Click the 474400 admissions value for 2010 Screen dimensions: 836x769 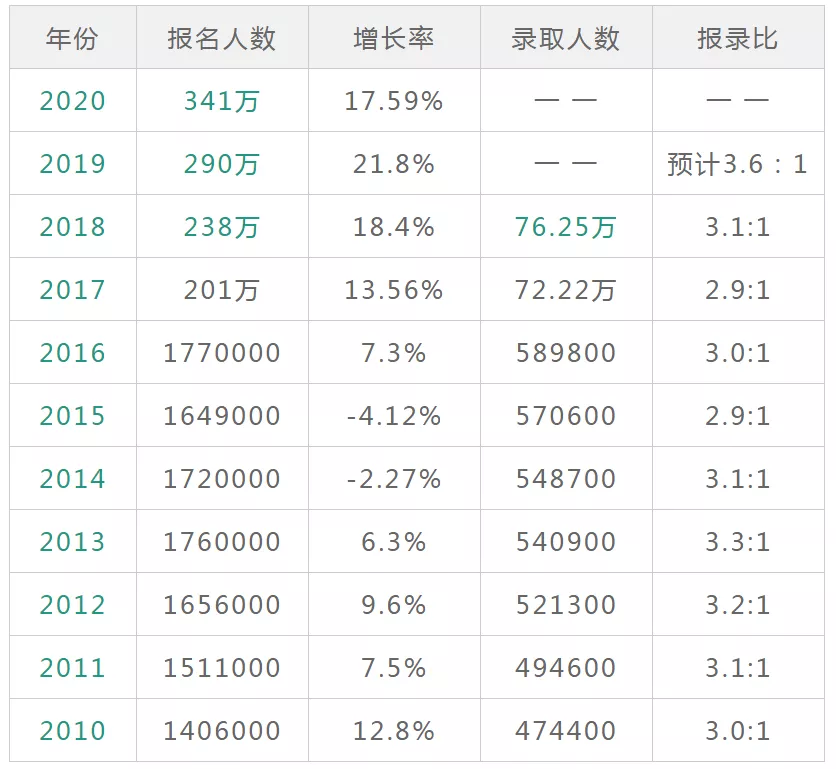click(565, 730)
